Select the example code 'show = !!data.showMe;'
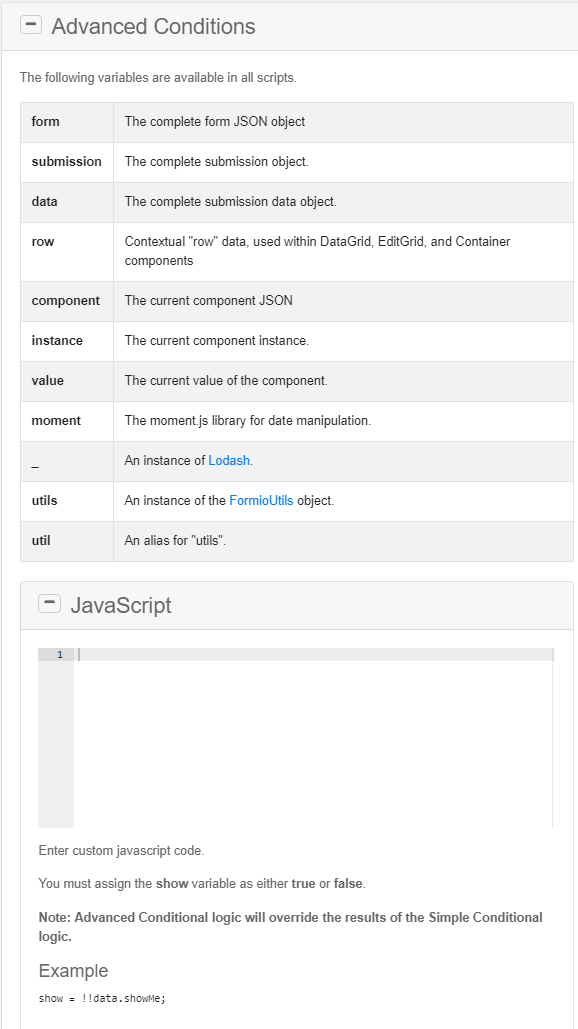Viewport: 578px width, 1029px height. click(x=100, y=998)
